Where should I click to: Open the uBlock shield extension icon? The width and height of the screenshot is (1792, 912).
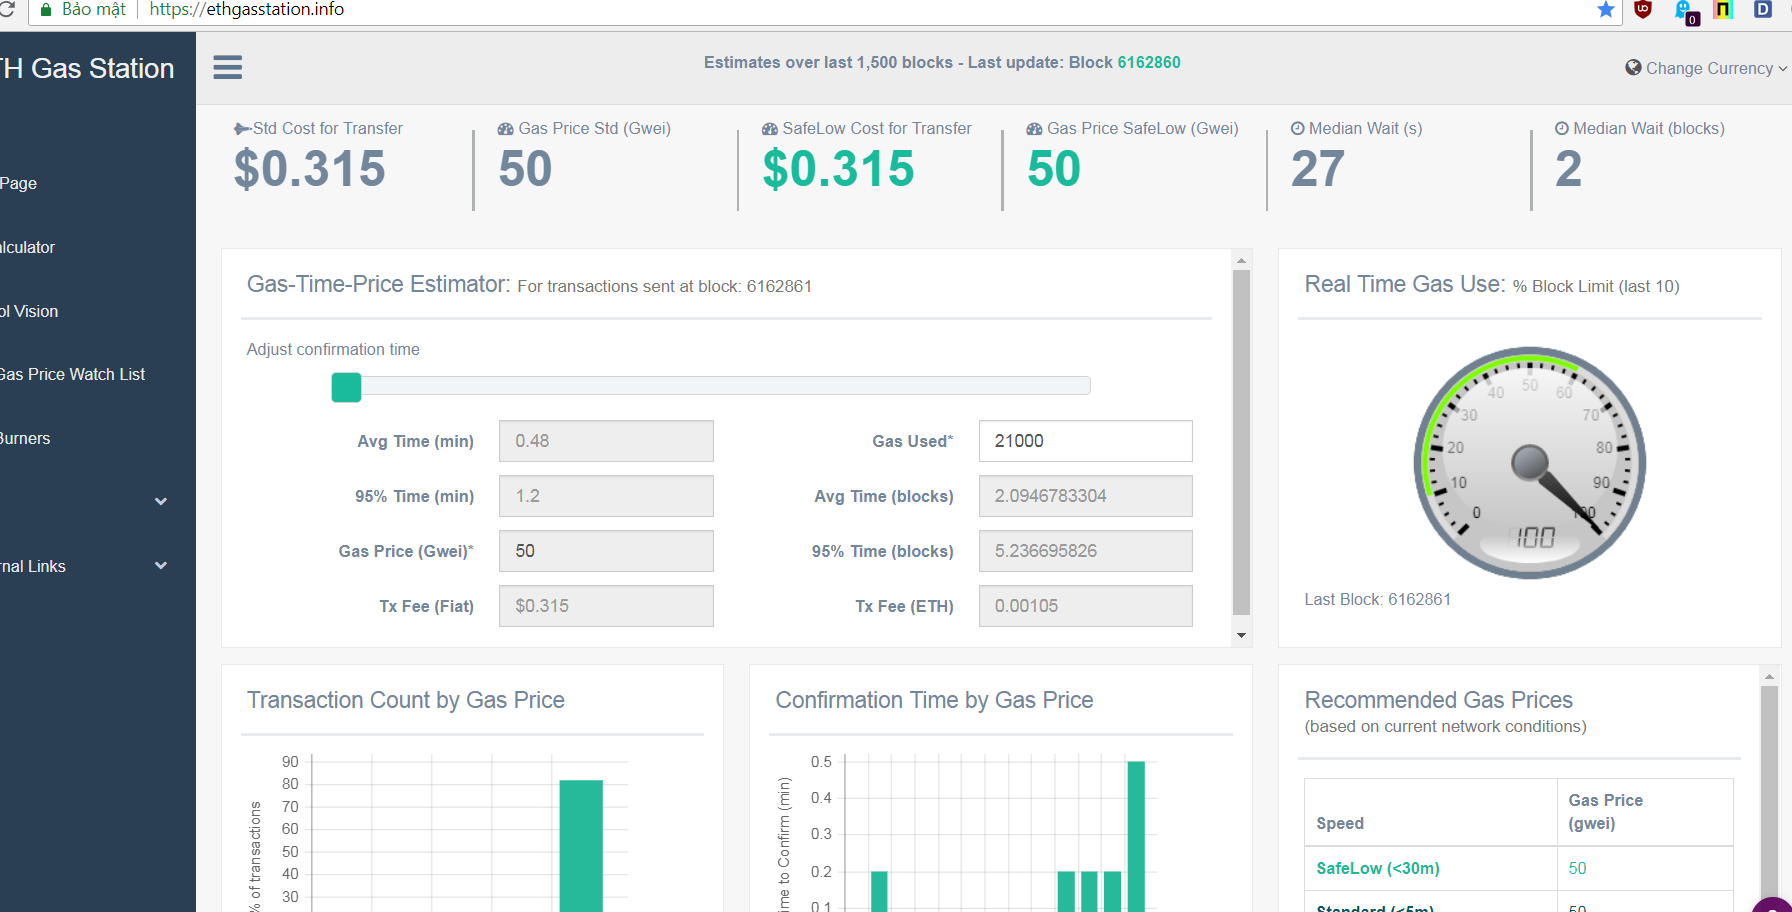1643,10
